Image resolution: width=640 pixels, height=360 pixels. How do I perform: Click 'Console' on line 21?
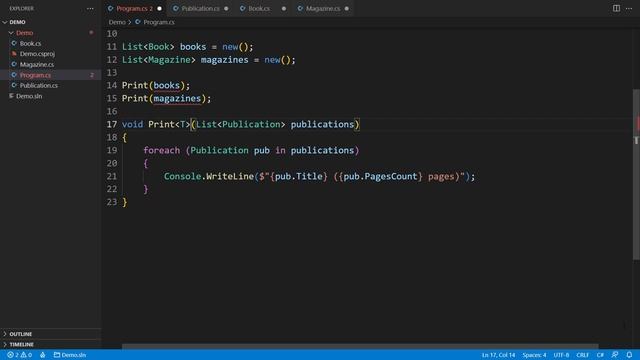coord(182,176)
